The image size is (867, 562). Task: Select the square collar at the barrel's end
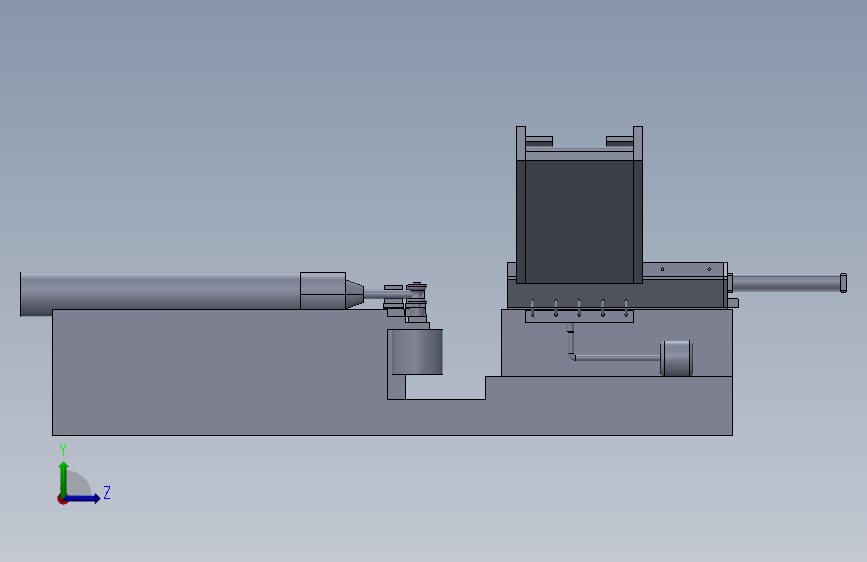(x=323, y=290)
